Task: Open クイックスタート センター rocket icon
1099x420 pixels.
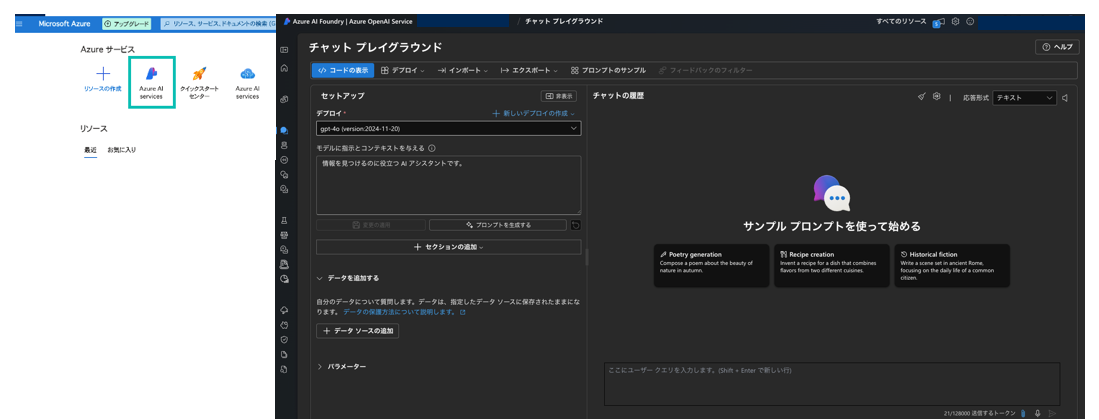Action: (199, 74)
